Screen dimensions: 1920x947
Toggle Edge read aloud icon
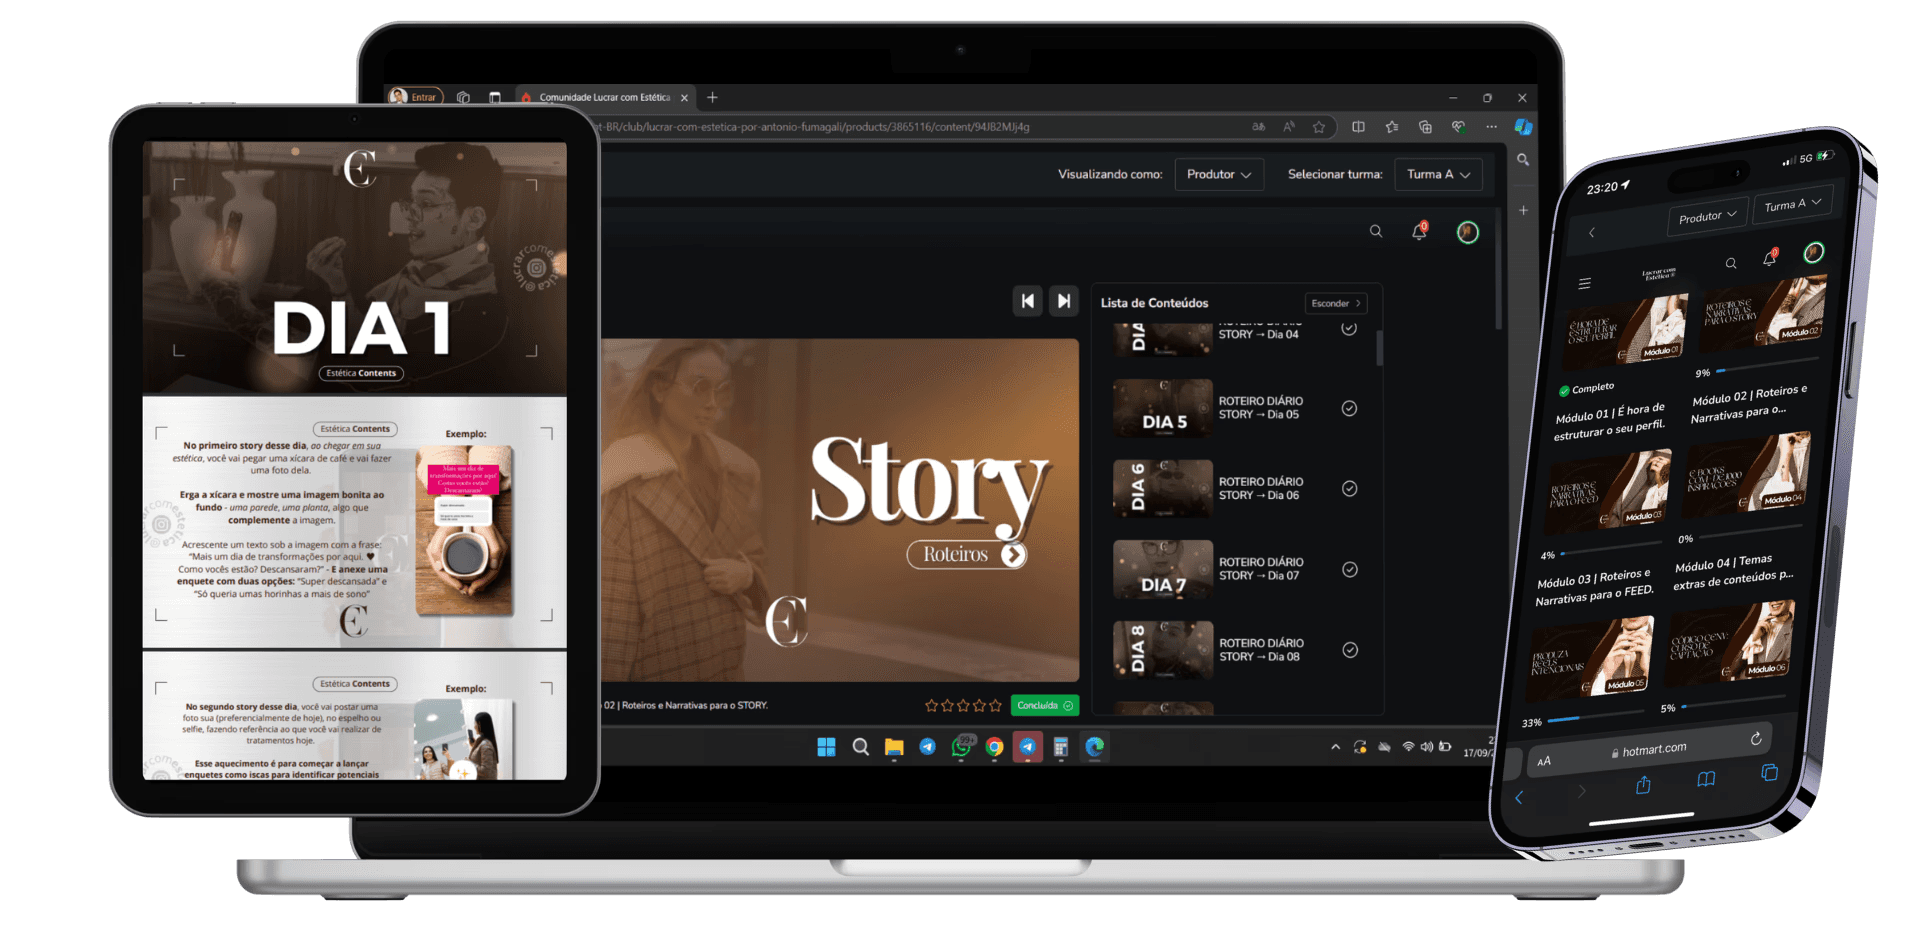1289,127
